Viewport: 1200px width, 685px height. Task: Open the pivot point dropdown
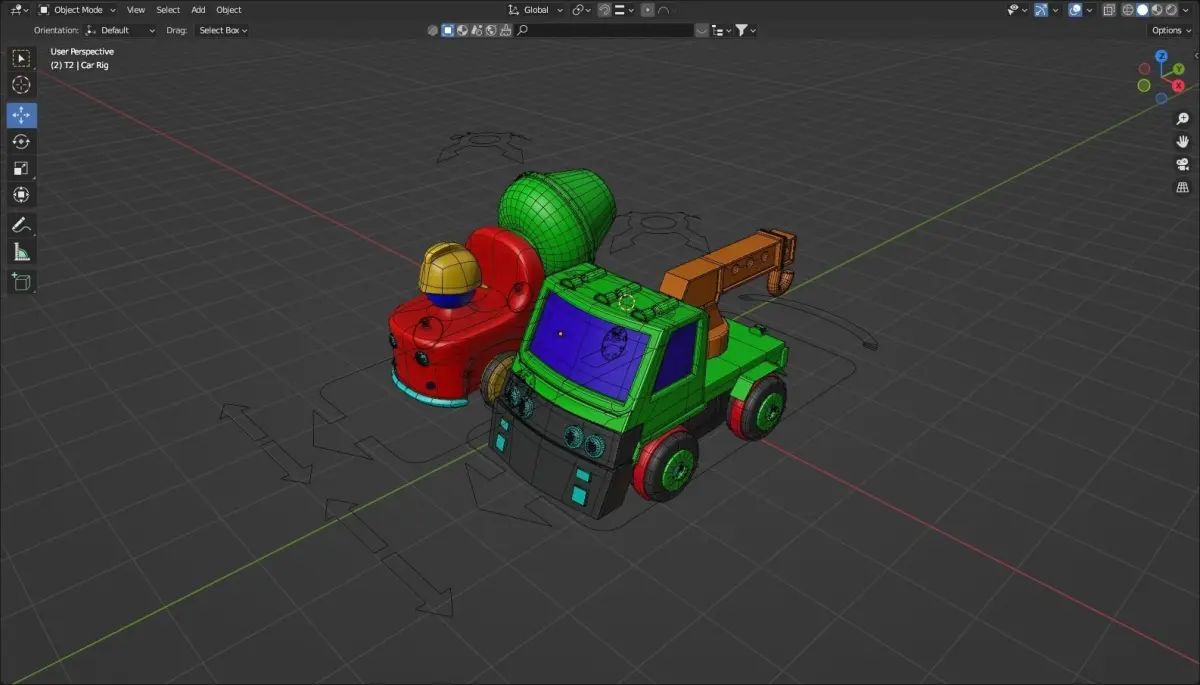coord(581,10)
